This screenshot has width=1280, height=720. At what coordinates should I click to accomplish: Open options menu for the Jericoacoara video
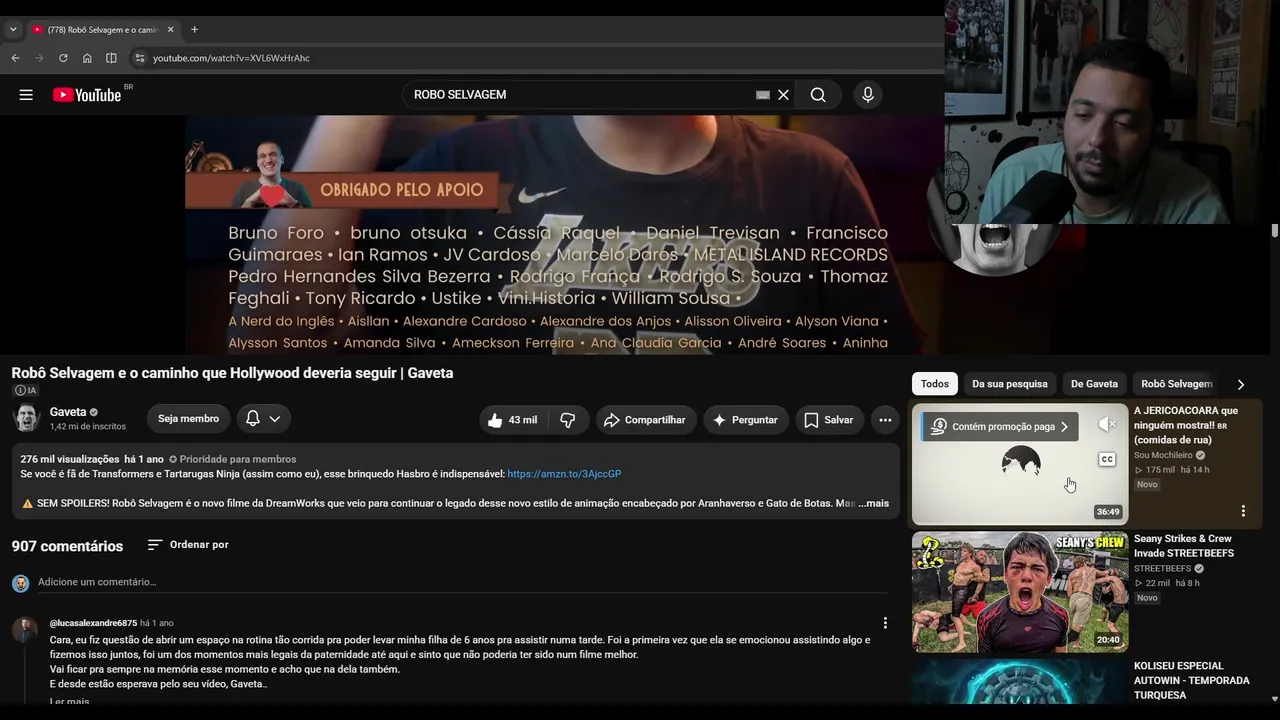[1243, 511]
